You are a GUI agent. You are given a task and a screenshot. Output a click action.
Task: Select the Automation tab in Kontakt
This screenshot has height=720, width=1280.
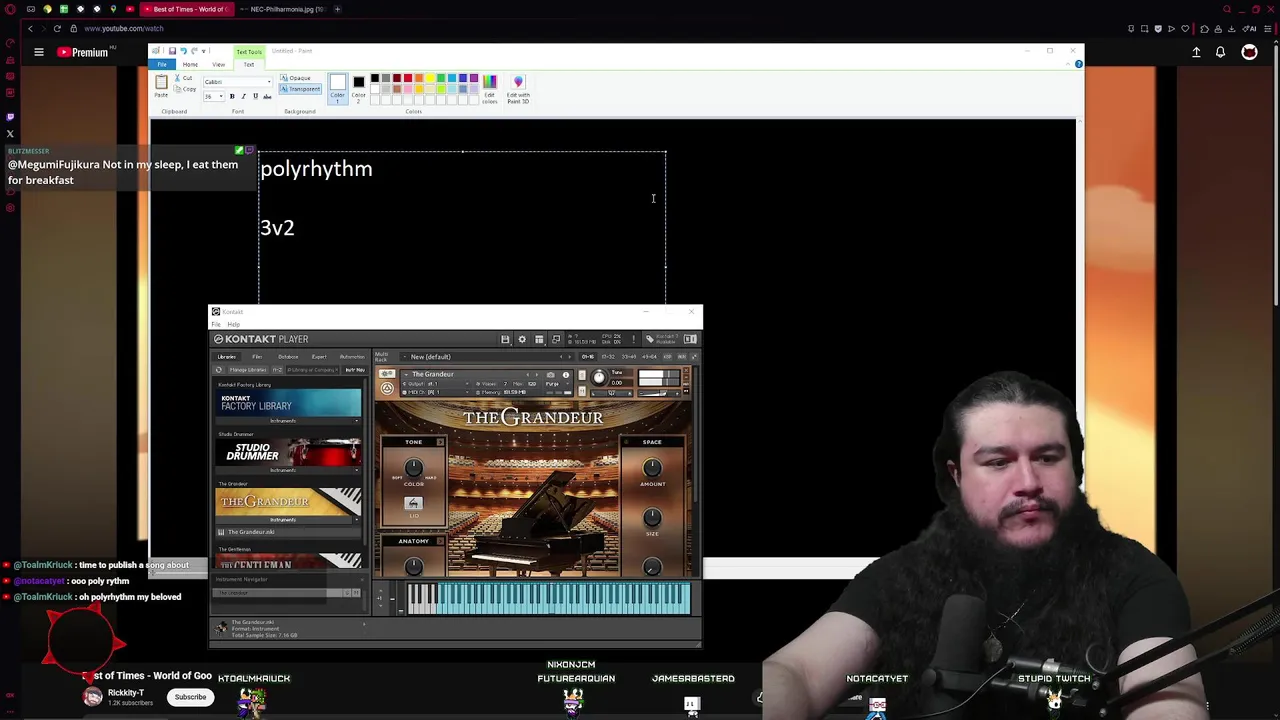tap(352, 357)
